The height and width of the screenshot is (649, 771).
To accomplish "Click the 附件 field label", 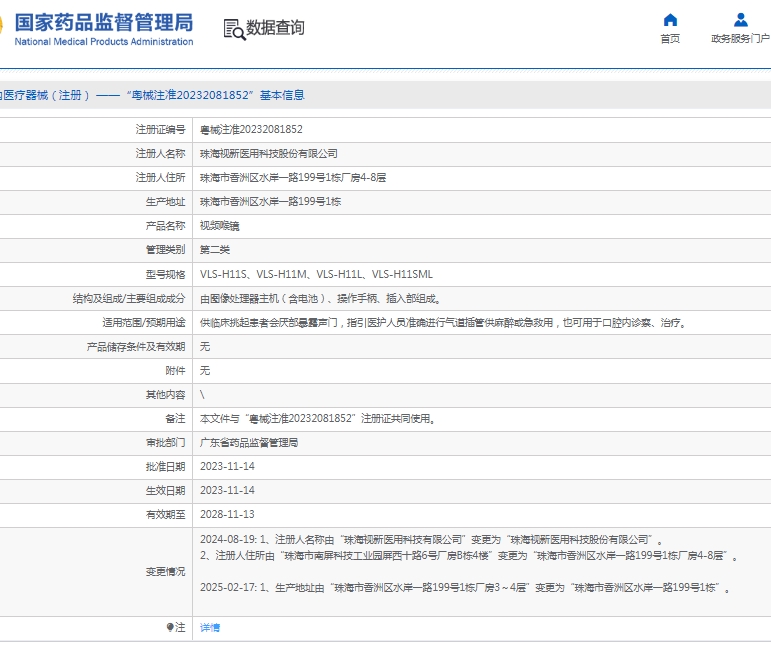I will pos(175,371).
